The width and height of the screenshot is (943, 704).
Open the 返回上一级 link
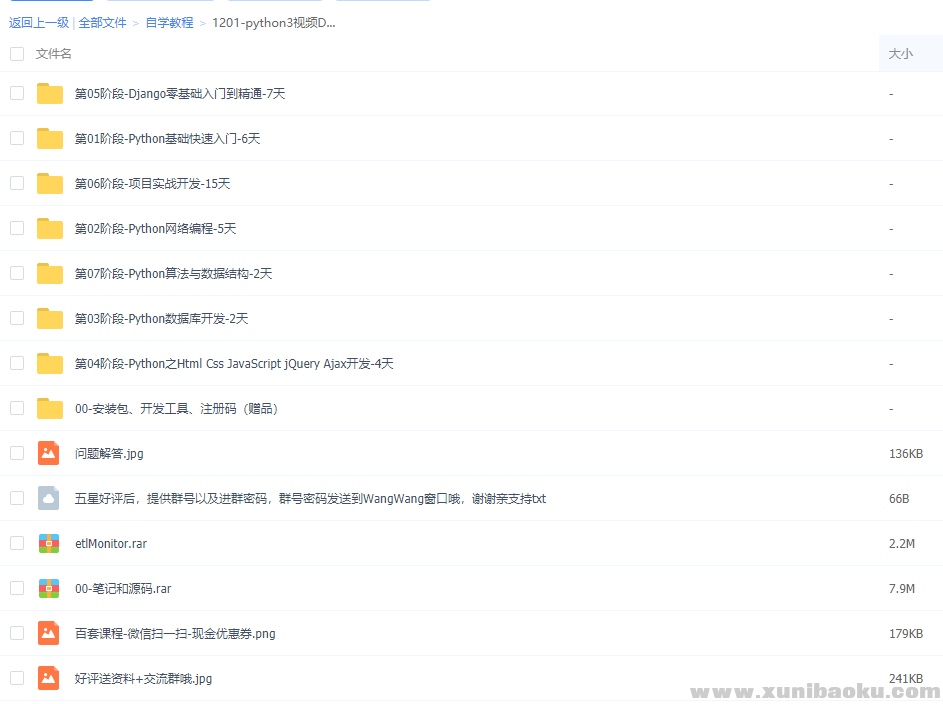[40, 22]
